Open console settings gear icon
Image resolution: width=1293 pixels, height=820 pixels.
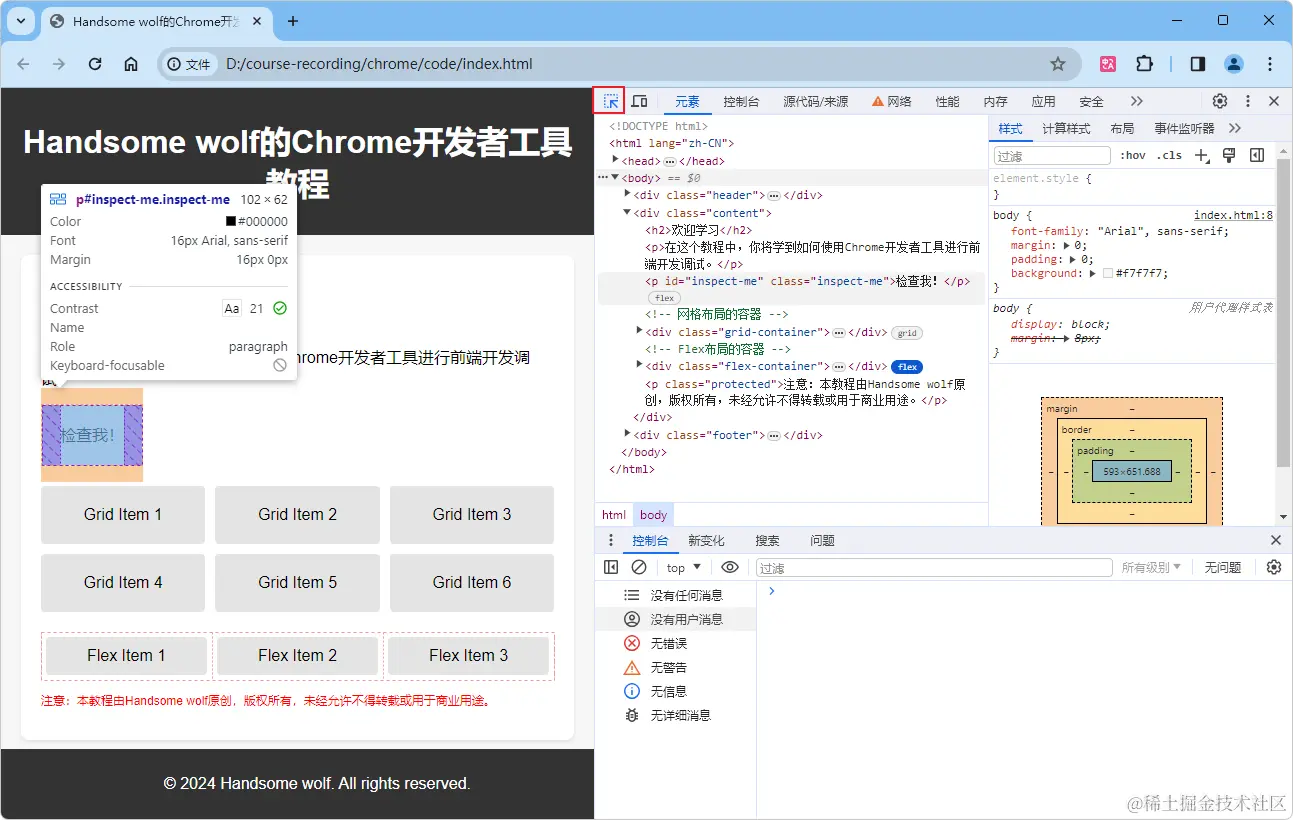tap(1273, 567)
